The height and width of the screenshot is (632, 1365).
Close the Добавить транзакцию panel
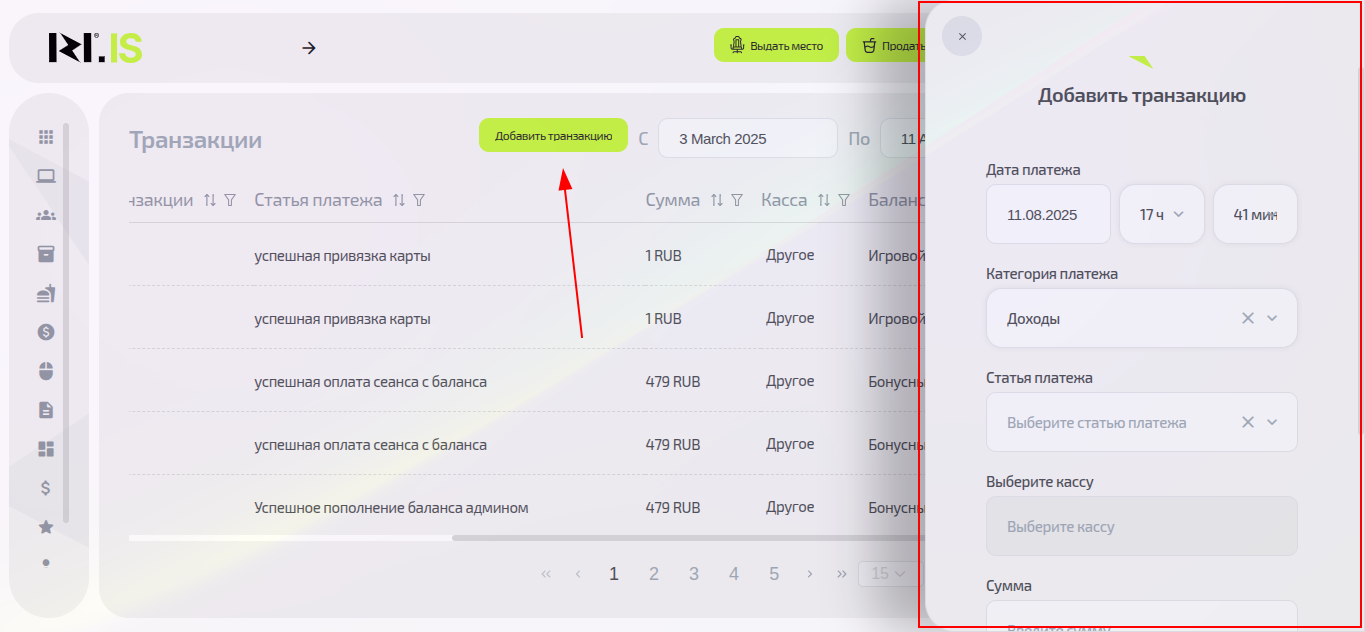(962, 36)
